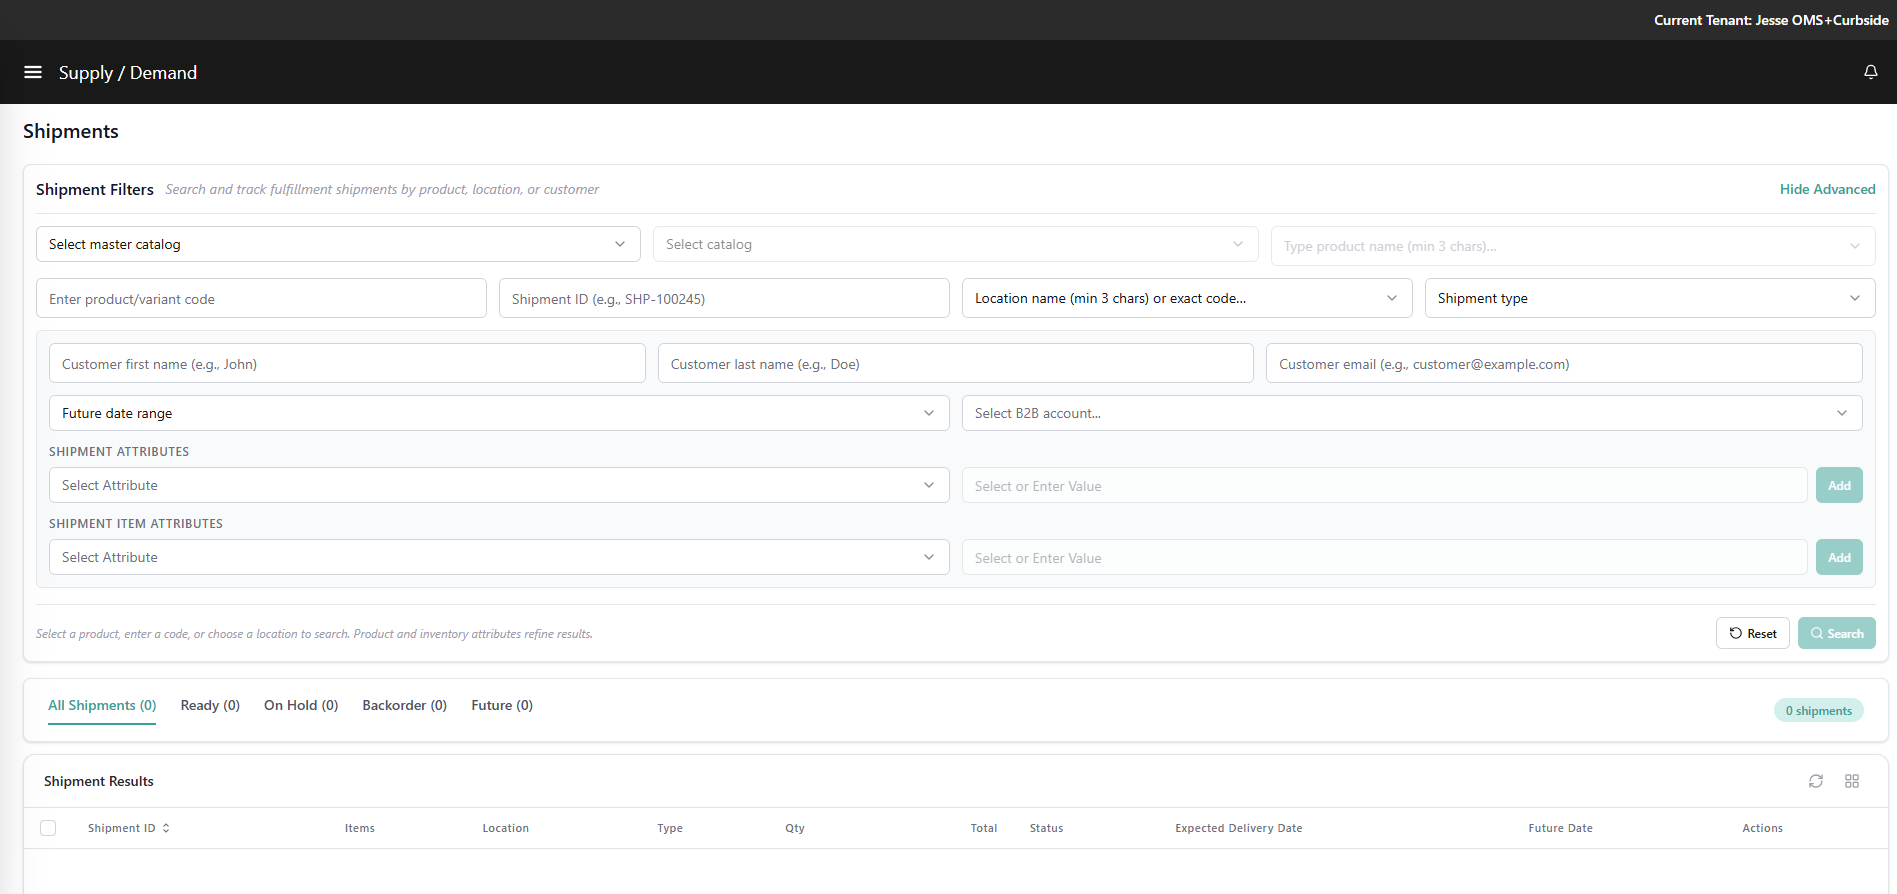The height and width of the screenshot is (894, 1897).
Task: Refresh the shipment results
Action: [1816, 781]
